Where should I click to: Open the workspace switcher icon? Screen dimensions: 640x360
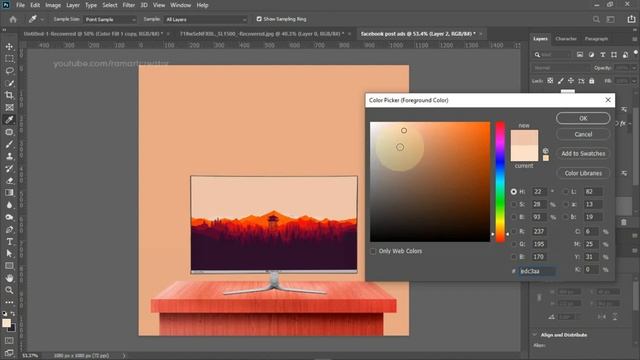pyautogui.click(x=611, y=19)
